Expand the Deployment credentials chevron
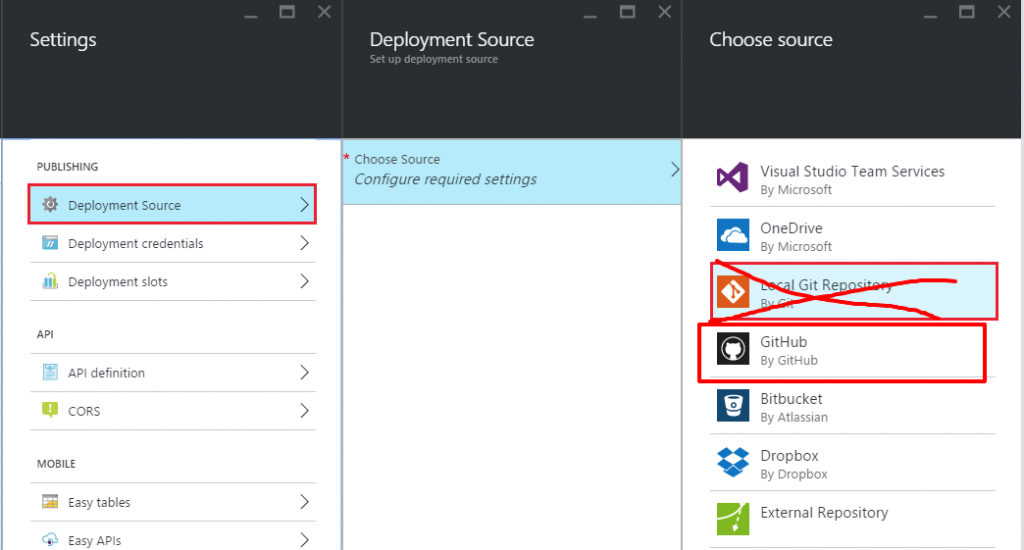 click(304, 243)
